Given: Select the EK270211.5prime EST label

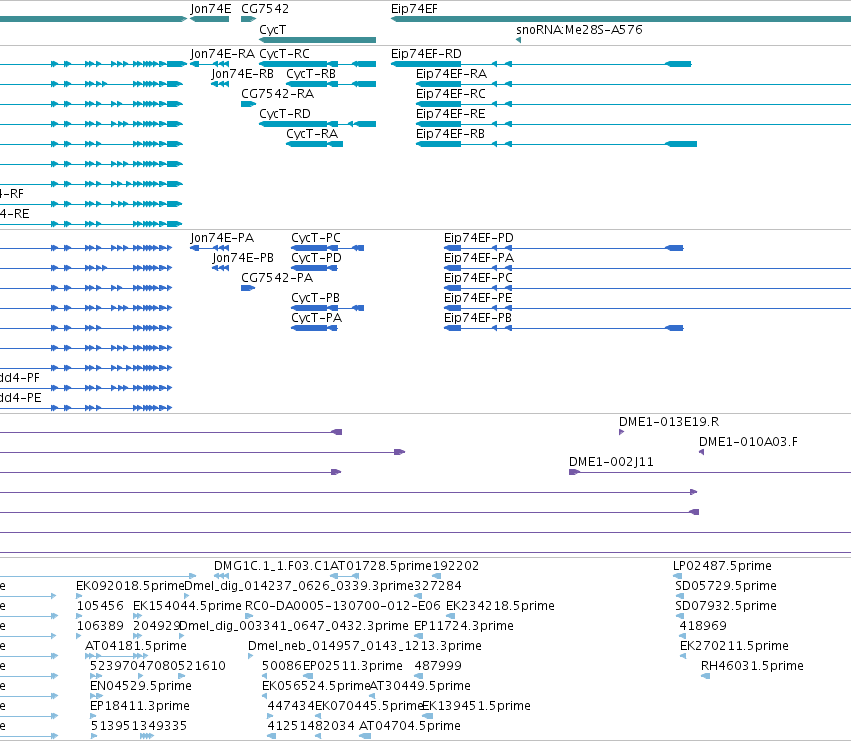Looking at the screenshot, I should pyautogui.click(x=734, y=647).
